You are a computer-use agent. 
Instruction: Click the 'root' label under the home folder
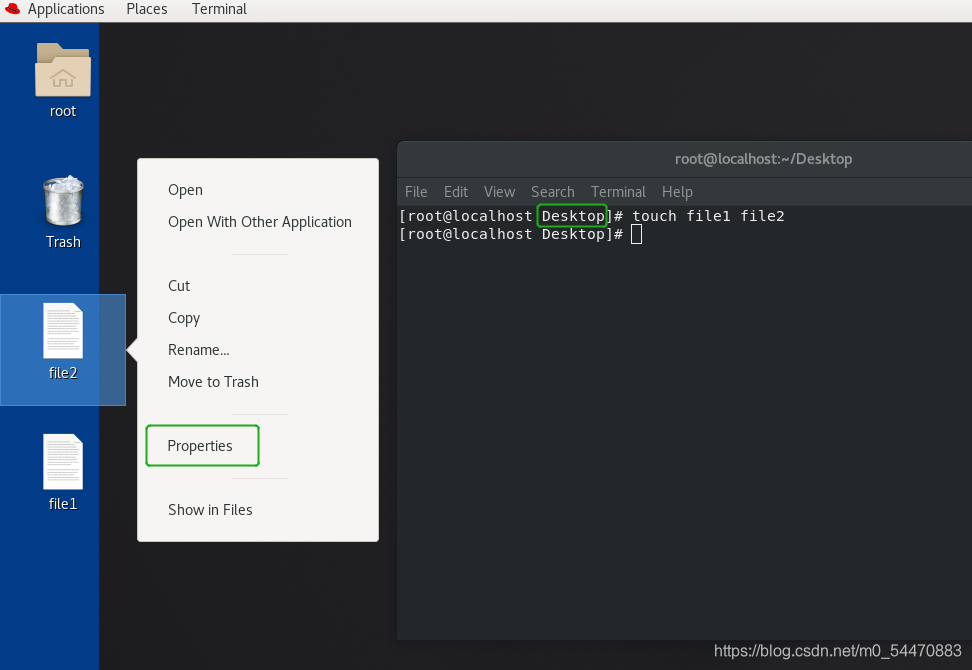63,111
